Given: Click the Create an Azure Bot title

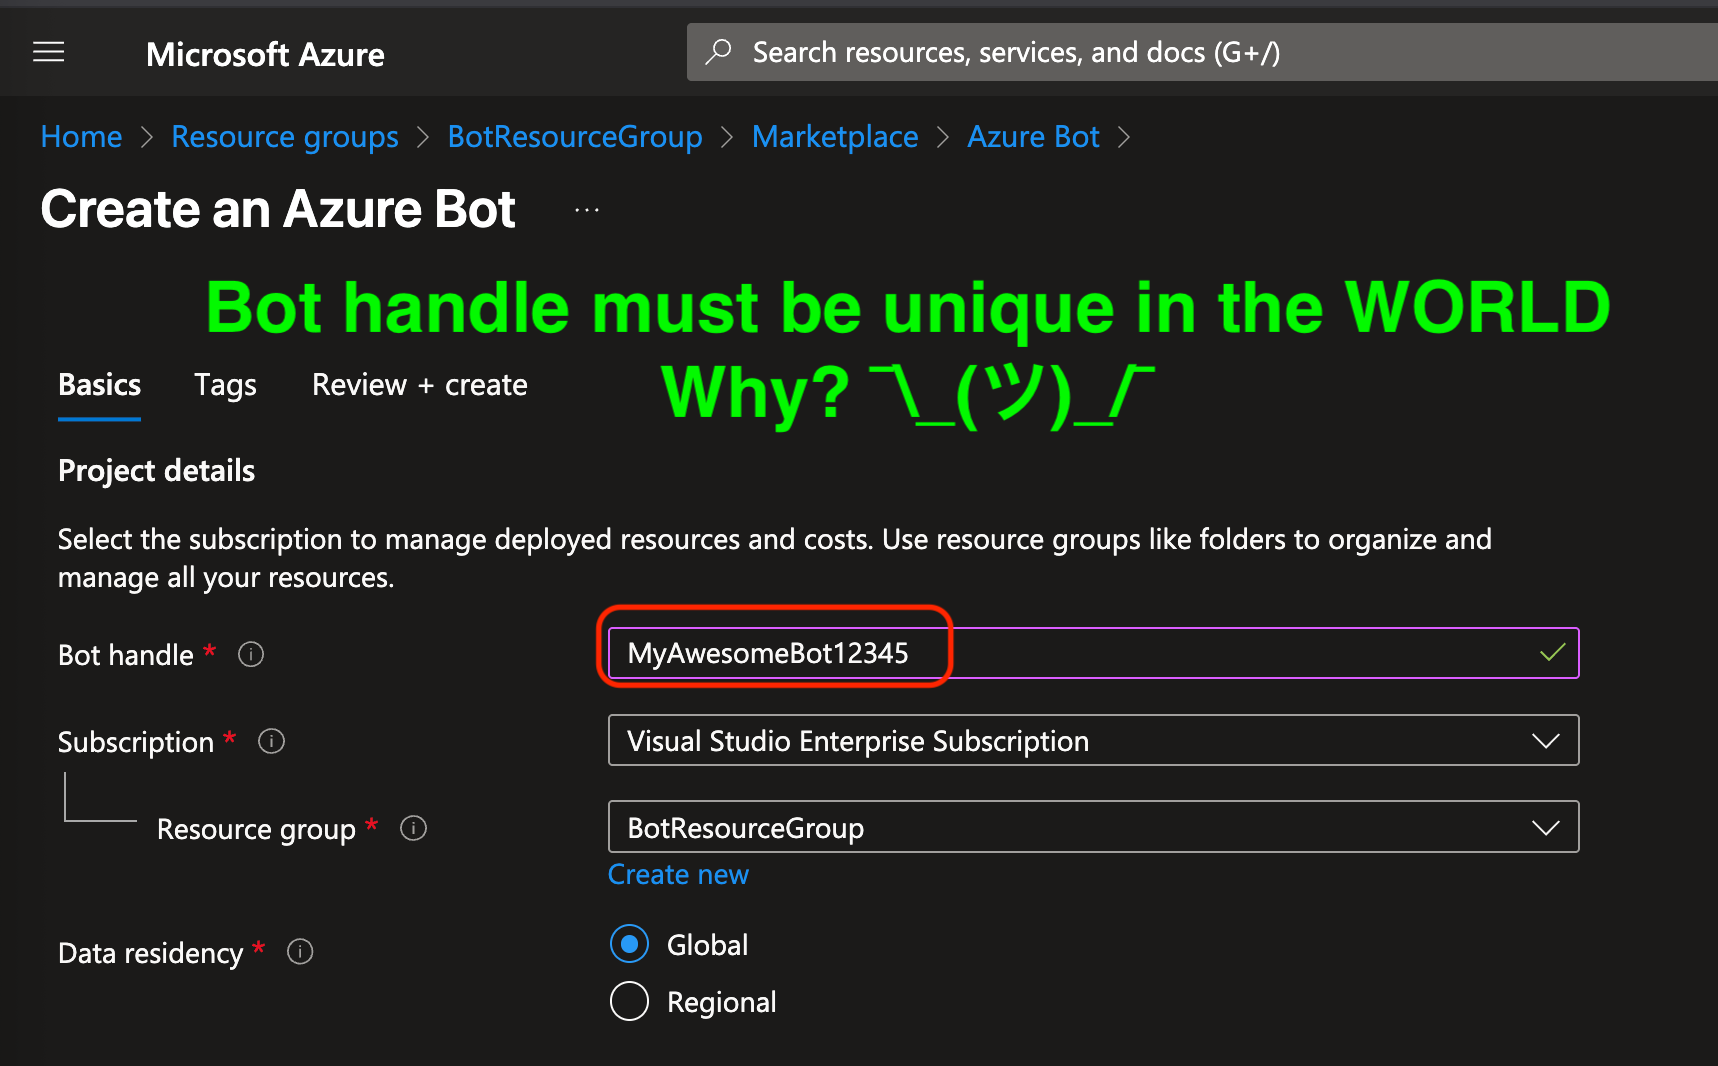Looking at the screenshot, I should (x=278, y=209).
